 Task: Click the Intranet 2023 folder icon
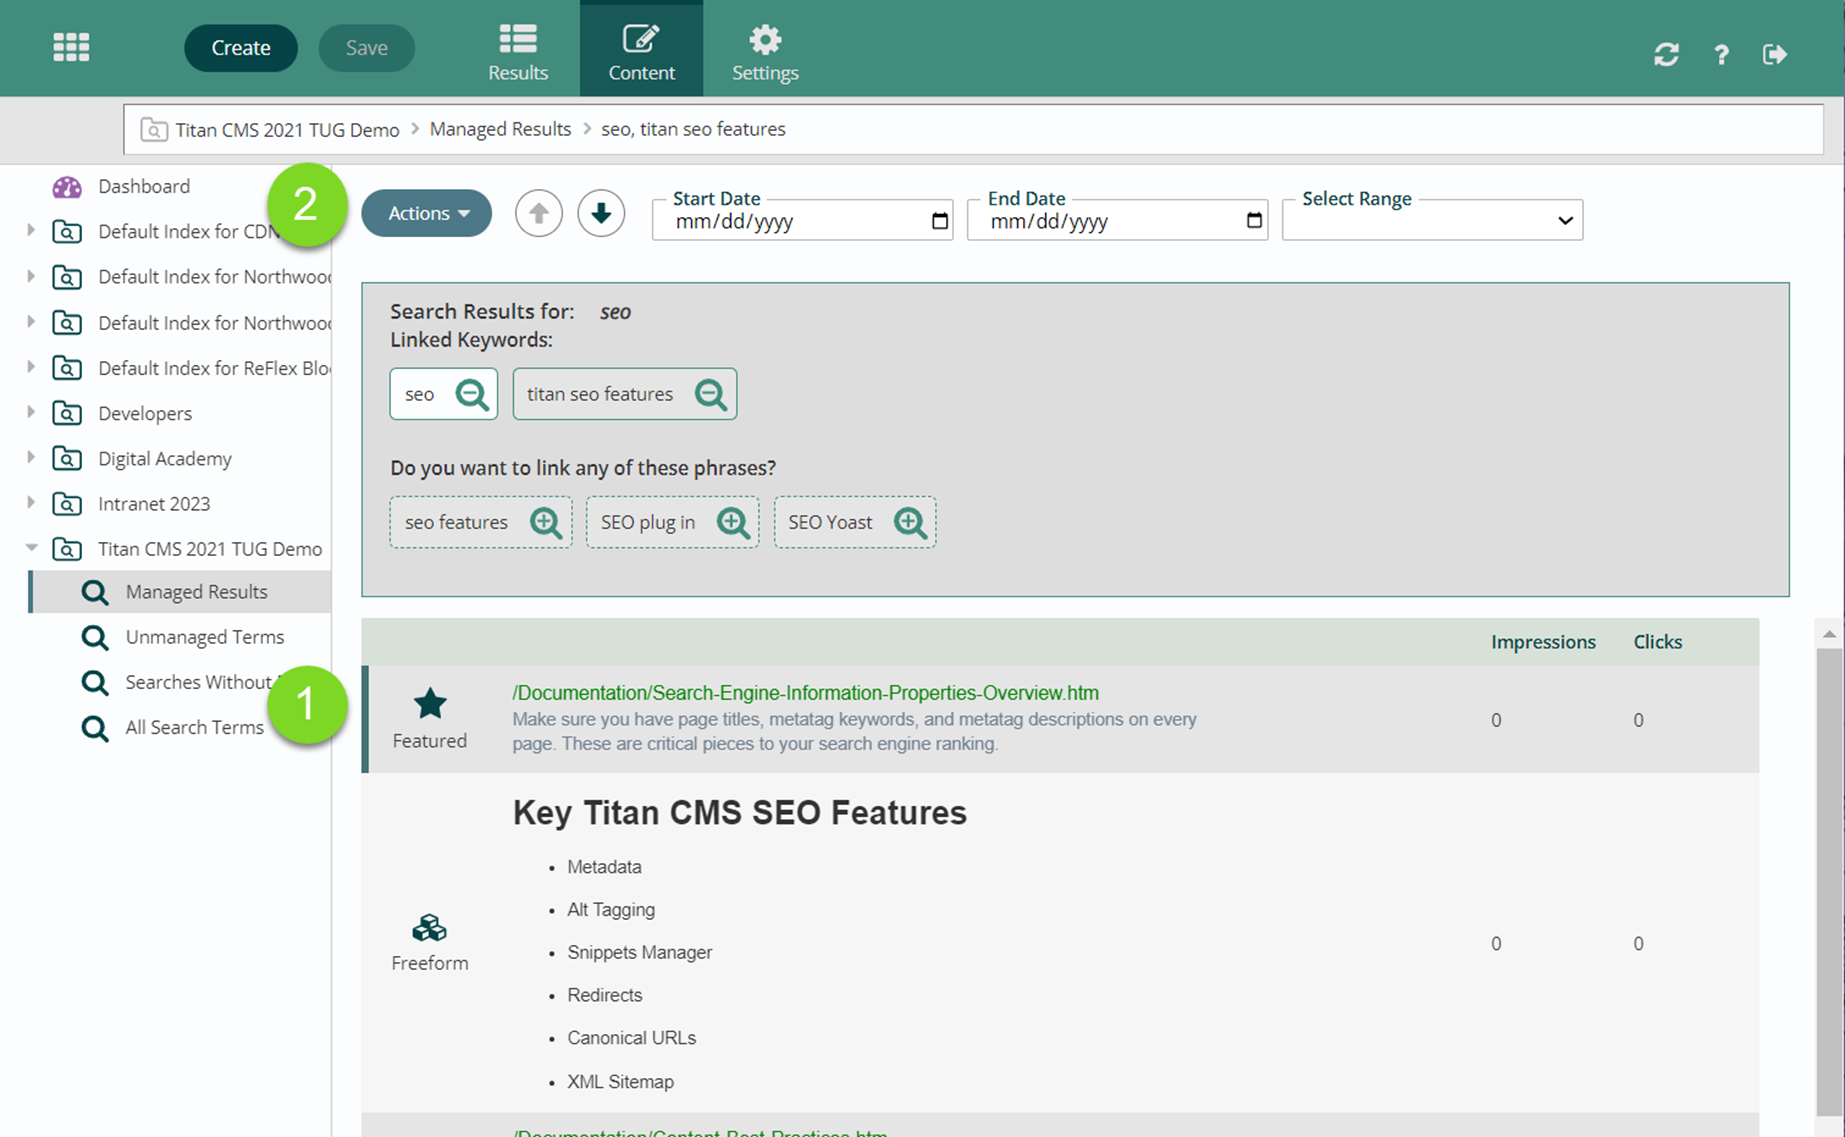(67, 504)
